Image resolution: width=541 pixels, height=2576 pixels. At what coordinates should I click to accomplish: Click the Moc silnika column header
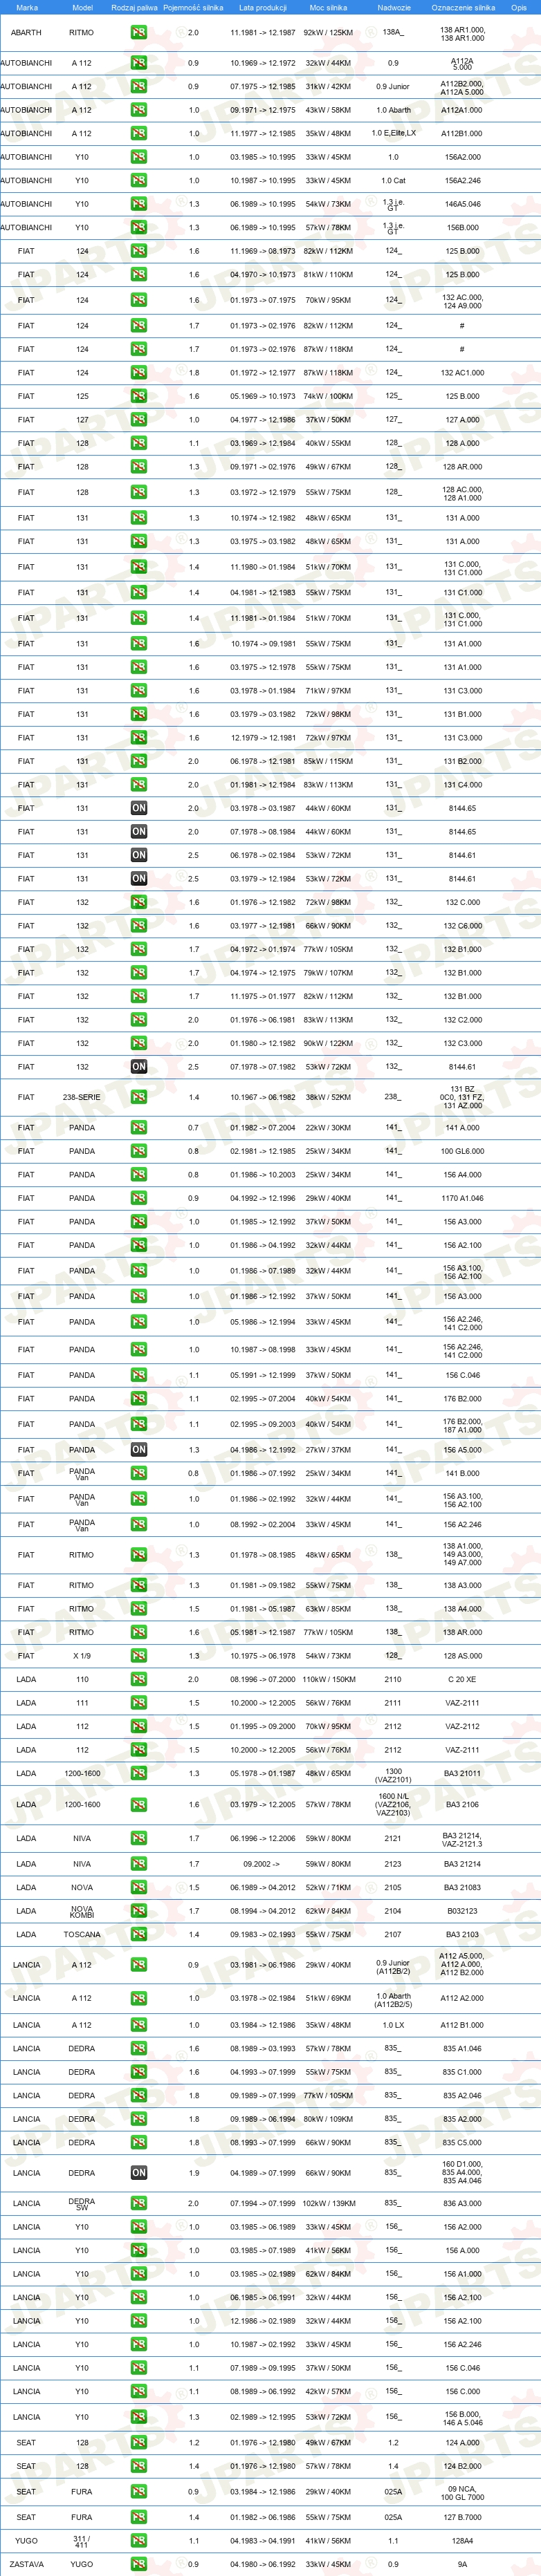(x=328, y=7)
